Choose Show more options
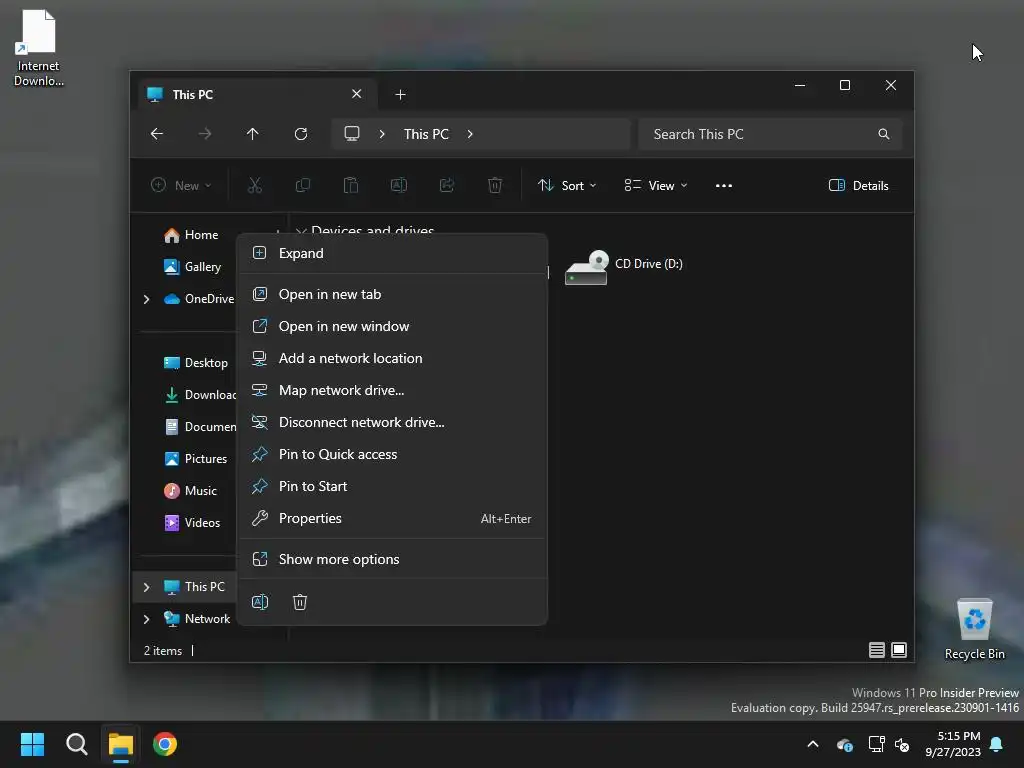Image resolution: width=1024 pixels, height=768 pixels. click(392, 560)
